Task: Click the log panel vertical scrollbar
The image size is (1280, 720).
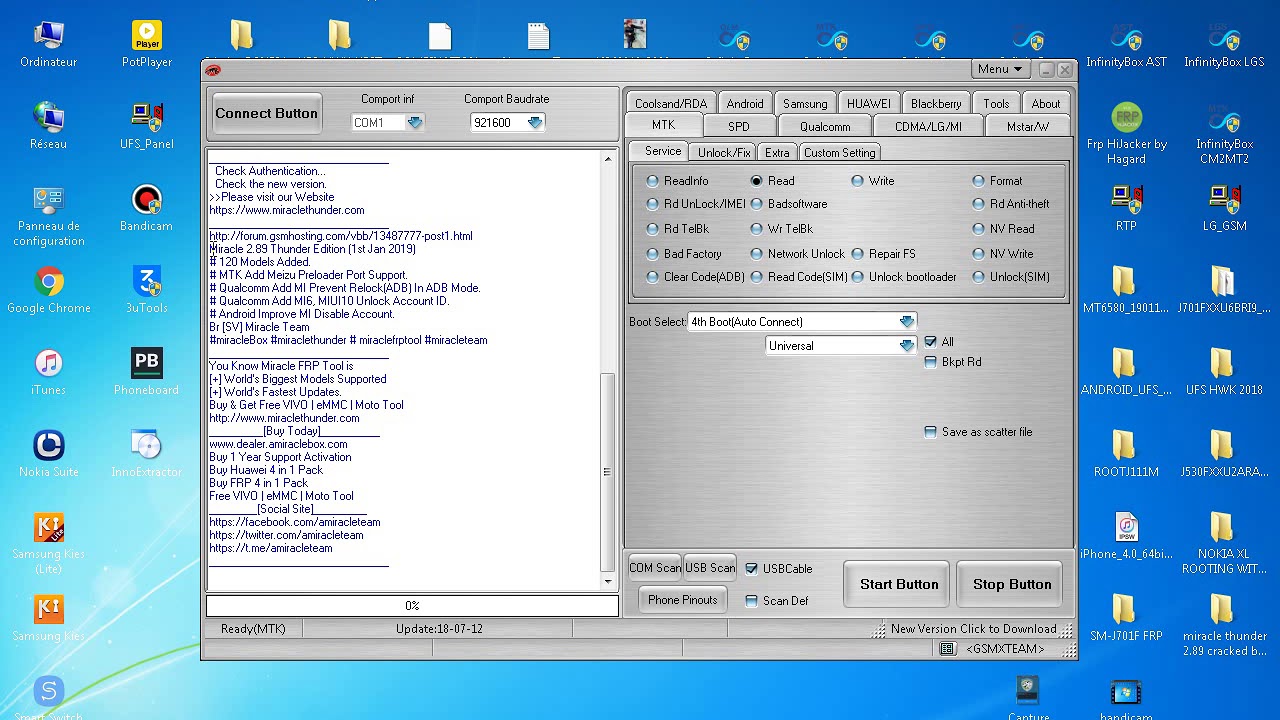Action: 608,370
